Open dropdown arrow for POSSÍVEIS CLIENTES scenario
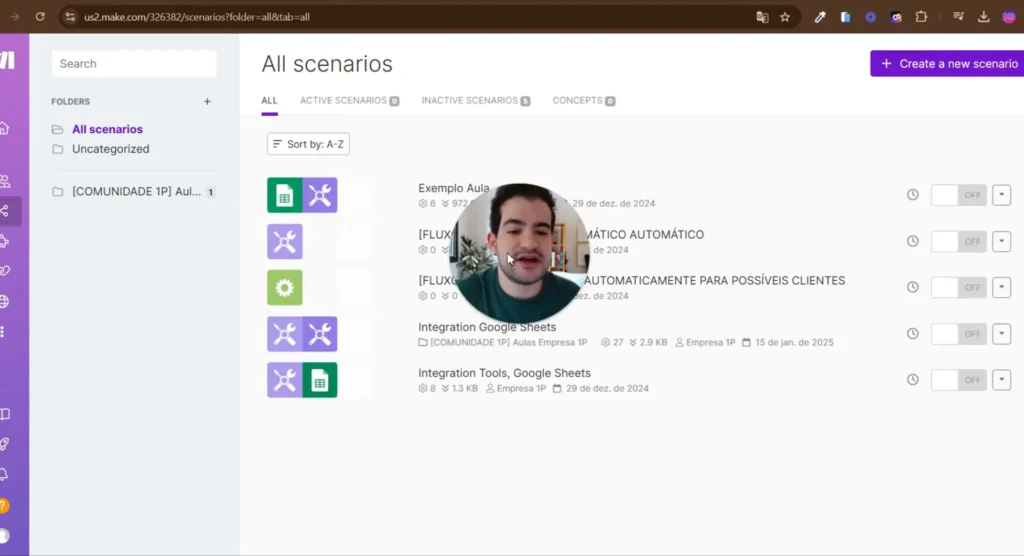Screen dimensions: 1024x556 pos(1001,287)
